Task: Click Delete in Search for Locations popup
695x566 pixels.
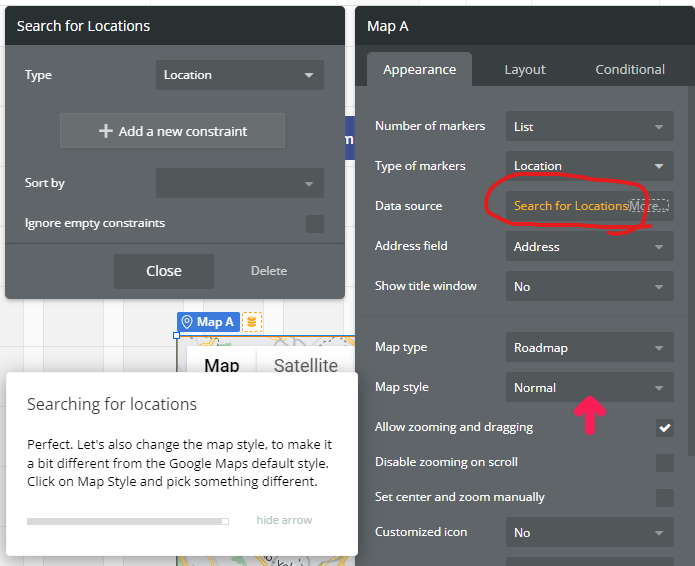Action: pyautogui.click(x=269, y=271)
